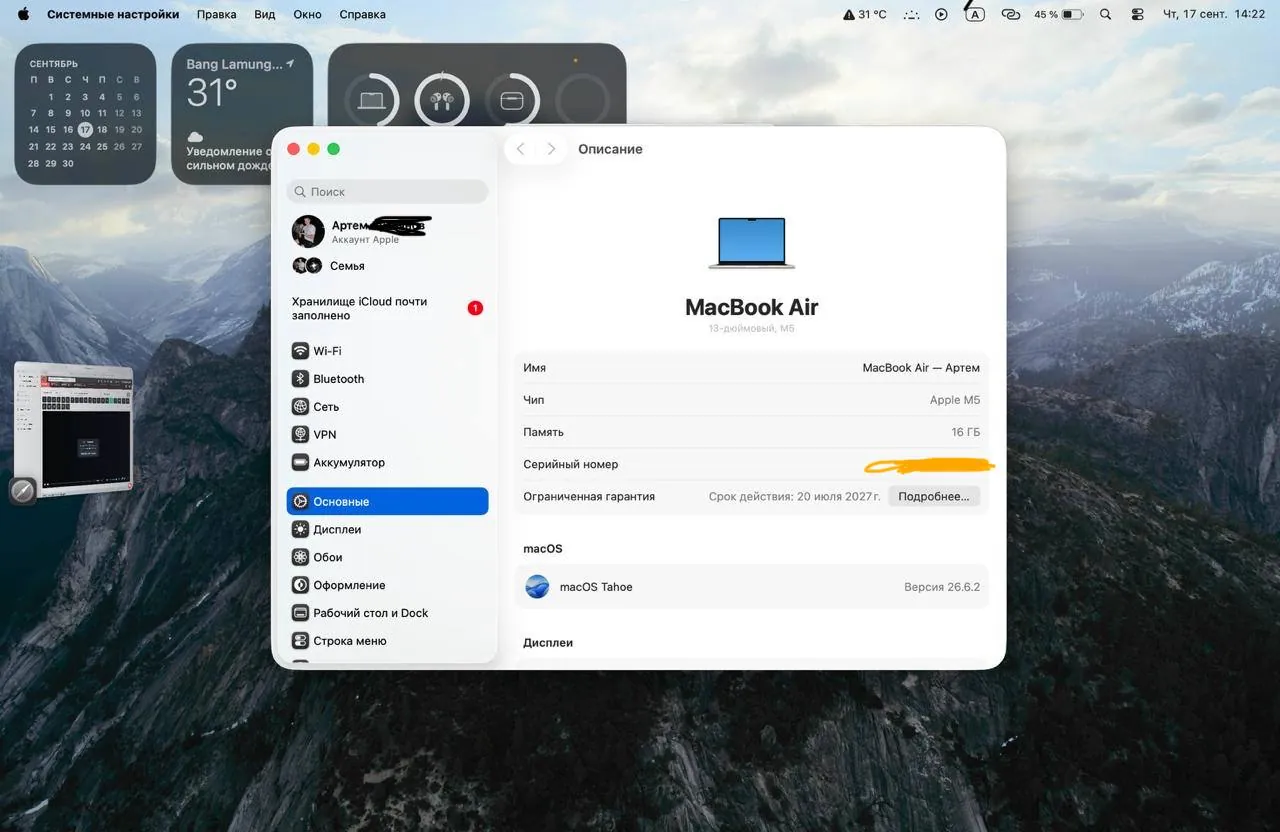The height and width of the screenshot is (832, 1280).
Task: Open Рабочий стол и Dock settings
Action: [x=388, y=613]
